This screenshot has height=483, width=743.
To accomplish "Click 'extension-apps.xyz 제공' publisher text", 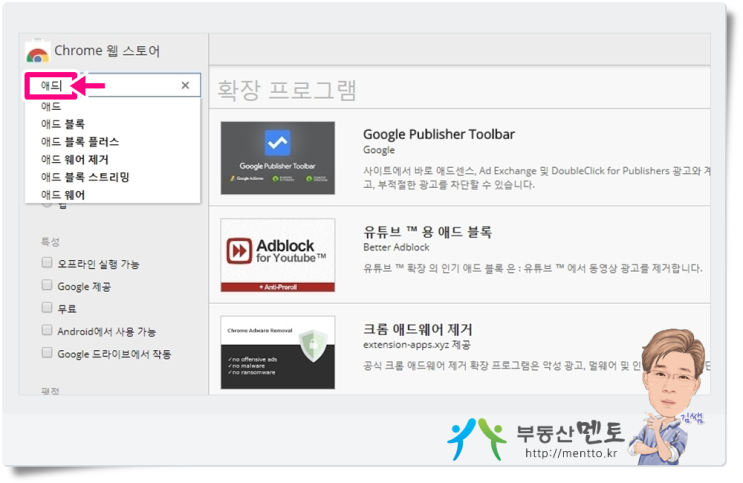I will click(x=417, y=345).
